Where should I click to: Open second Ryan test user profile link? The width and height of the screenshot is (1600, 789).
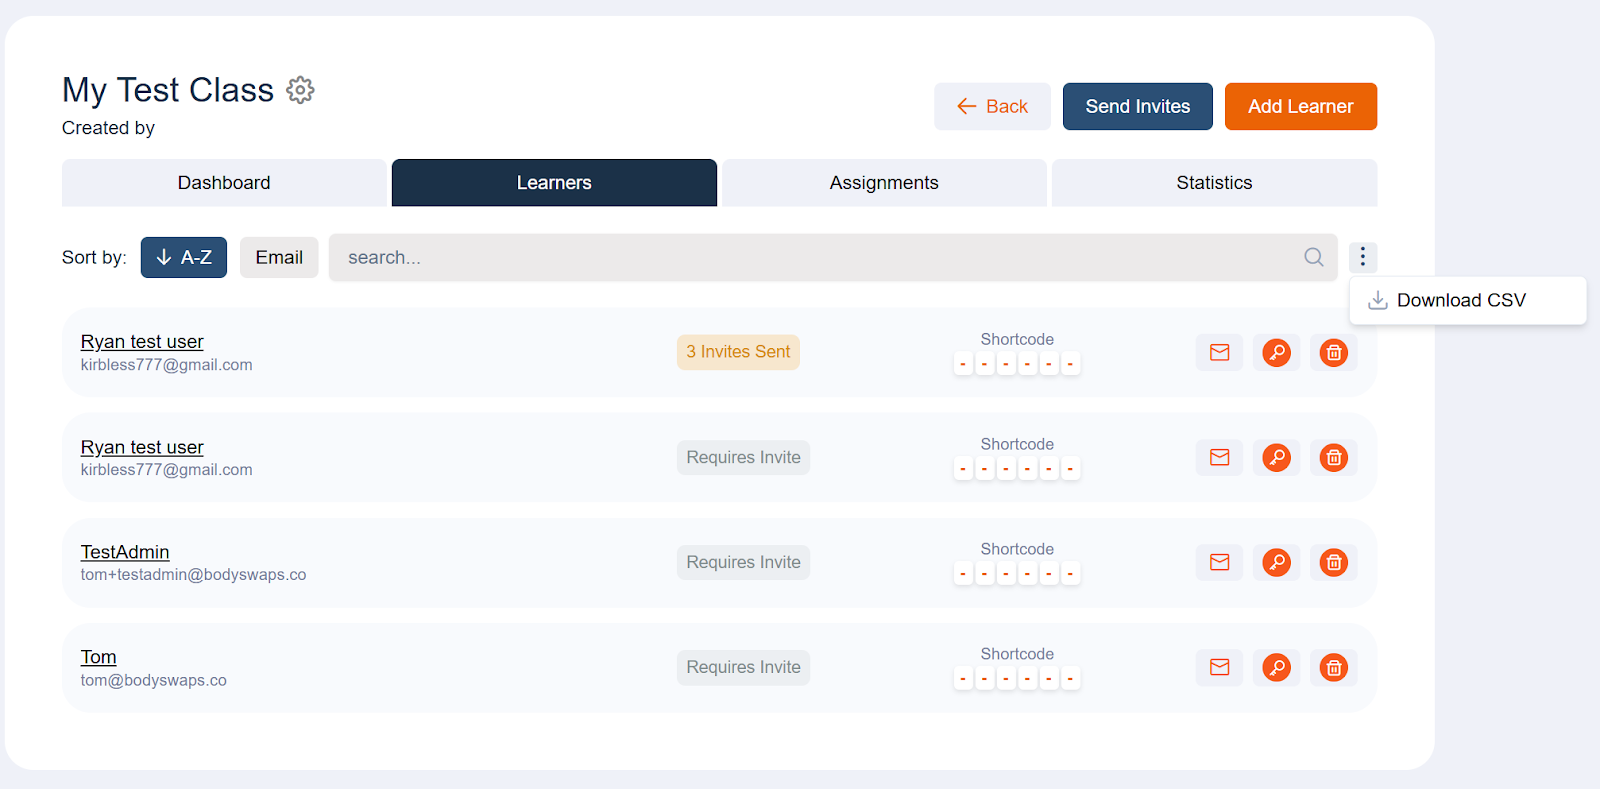tap(142, 447)
